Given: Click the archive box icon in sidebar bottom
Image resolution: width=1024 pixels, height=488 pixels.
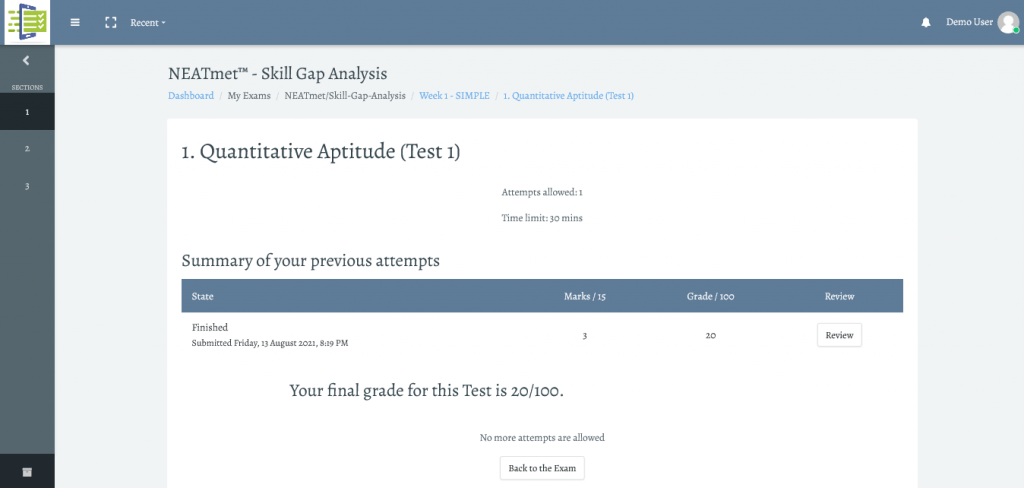Looking at the screenshot, I should [27, 472].
